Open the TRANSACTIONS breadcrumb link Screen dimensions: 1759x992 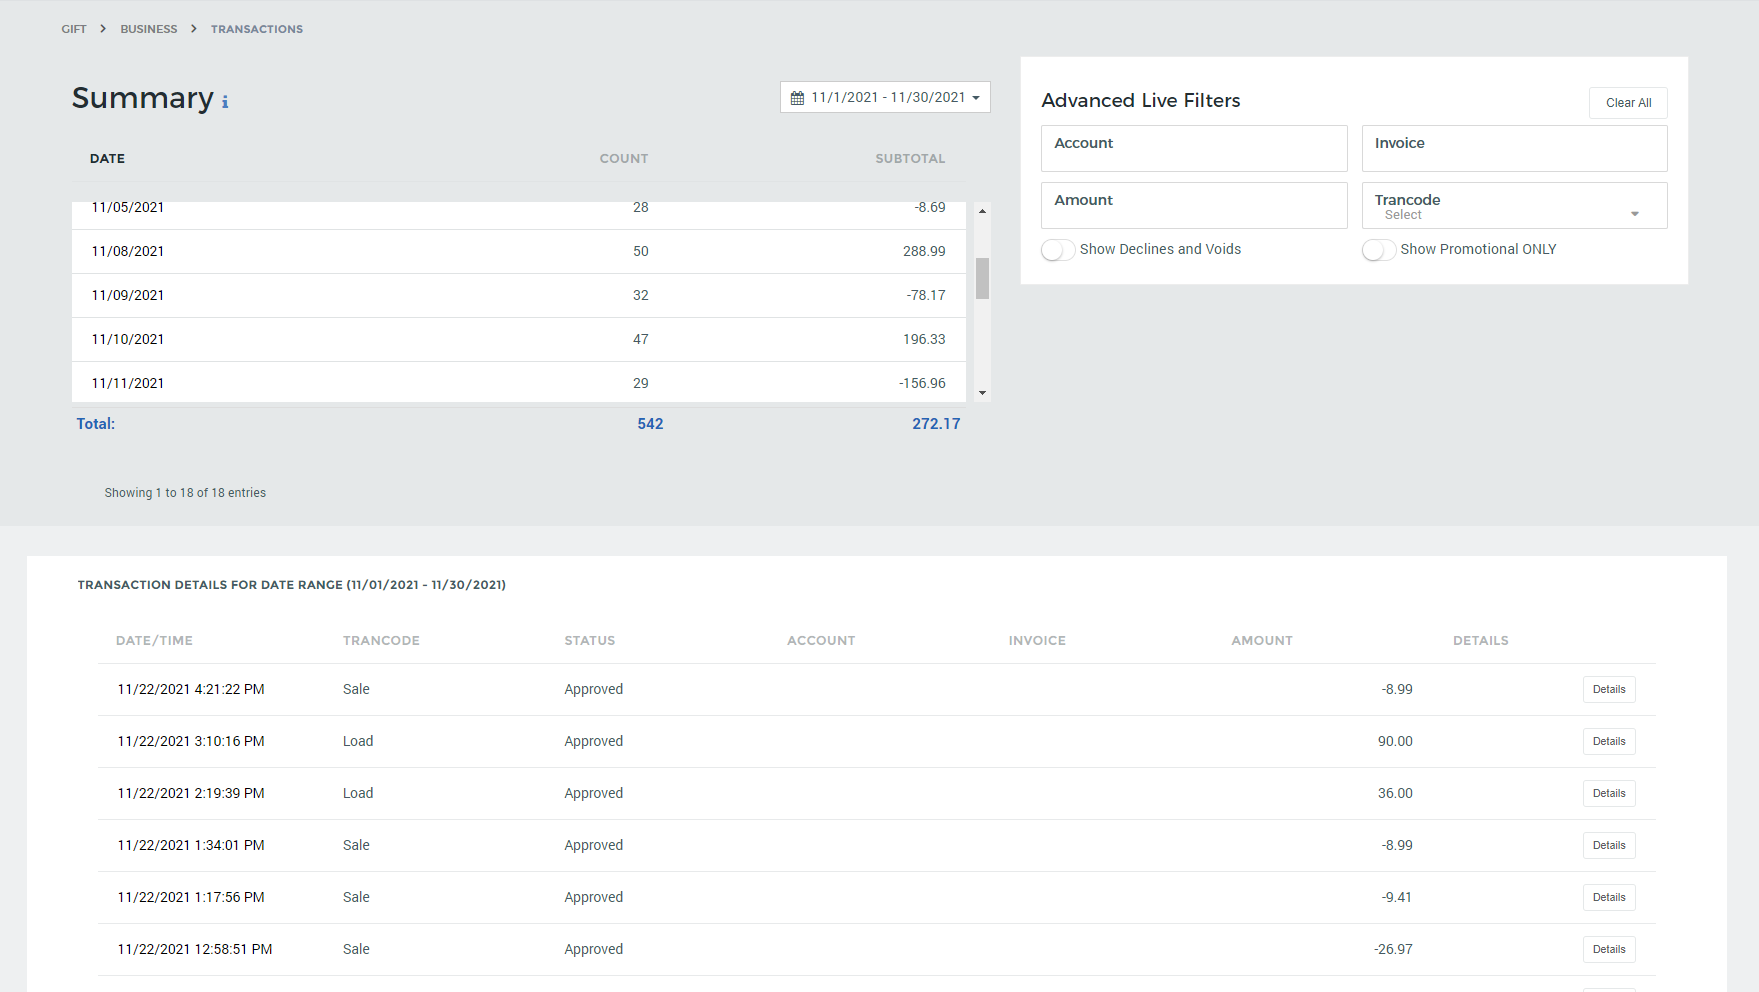pos(257,29)
